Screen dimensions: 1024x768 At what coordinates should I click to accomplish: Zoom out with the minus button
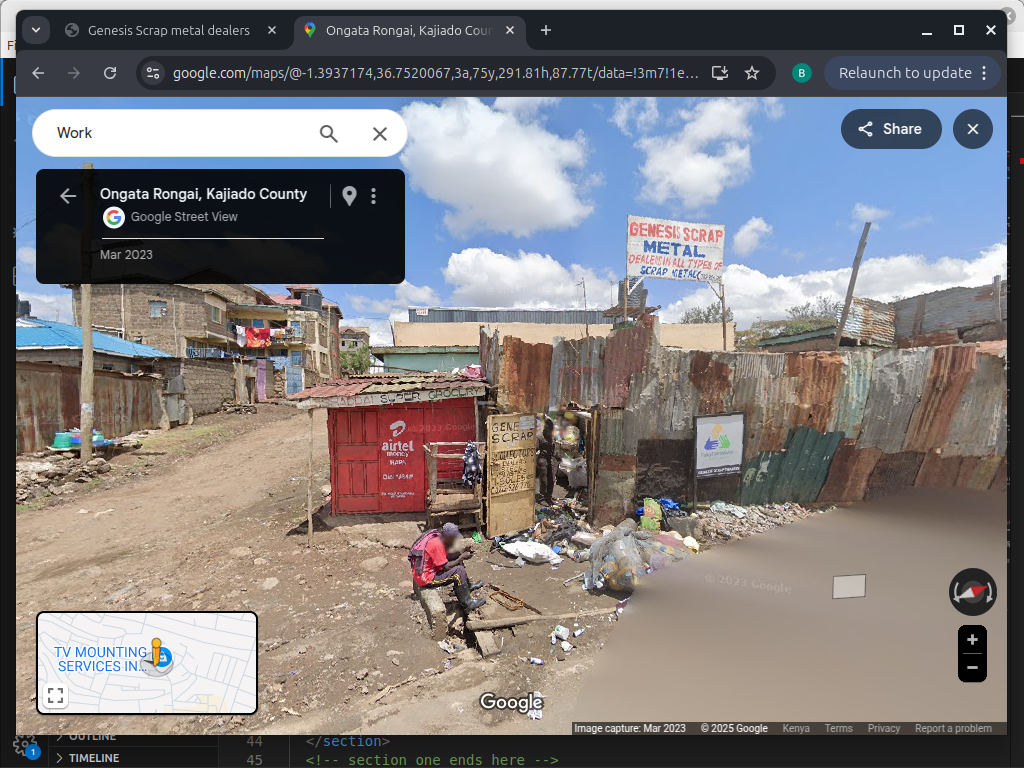(x=972, y=667)
